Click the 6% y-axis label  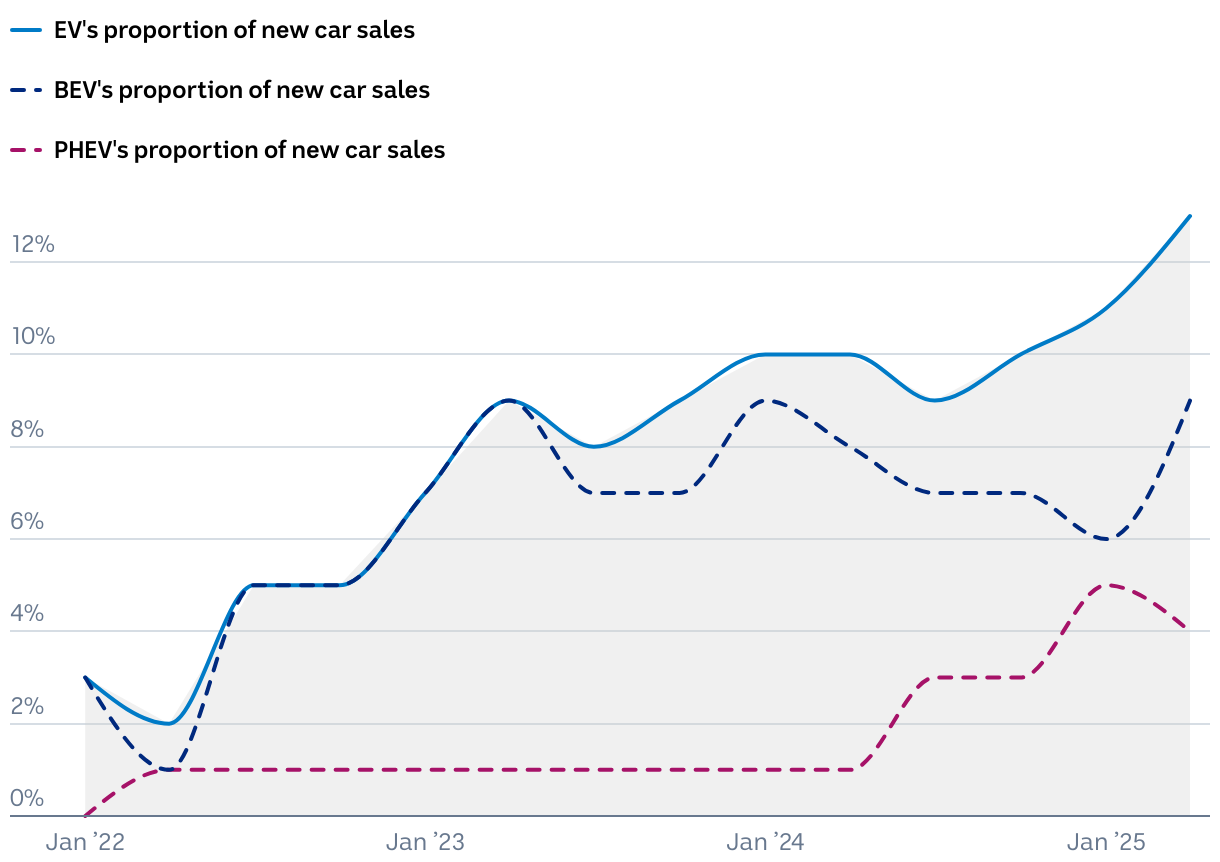[28, 522]
